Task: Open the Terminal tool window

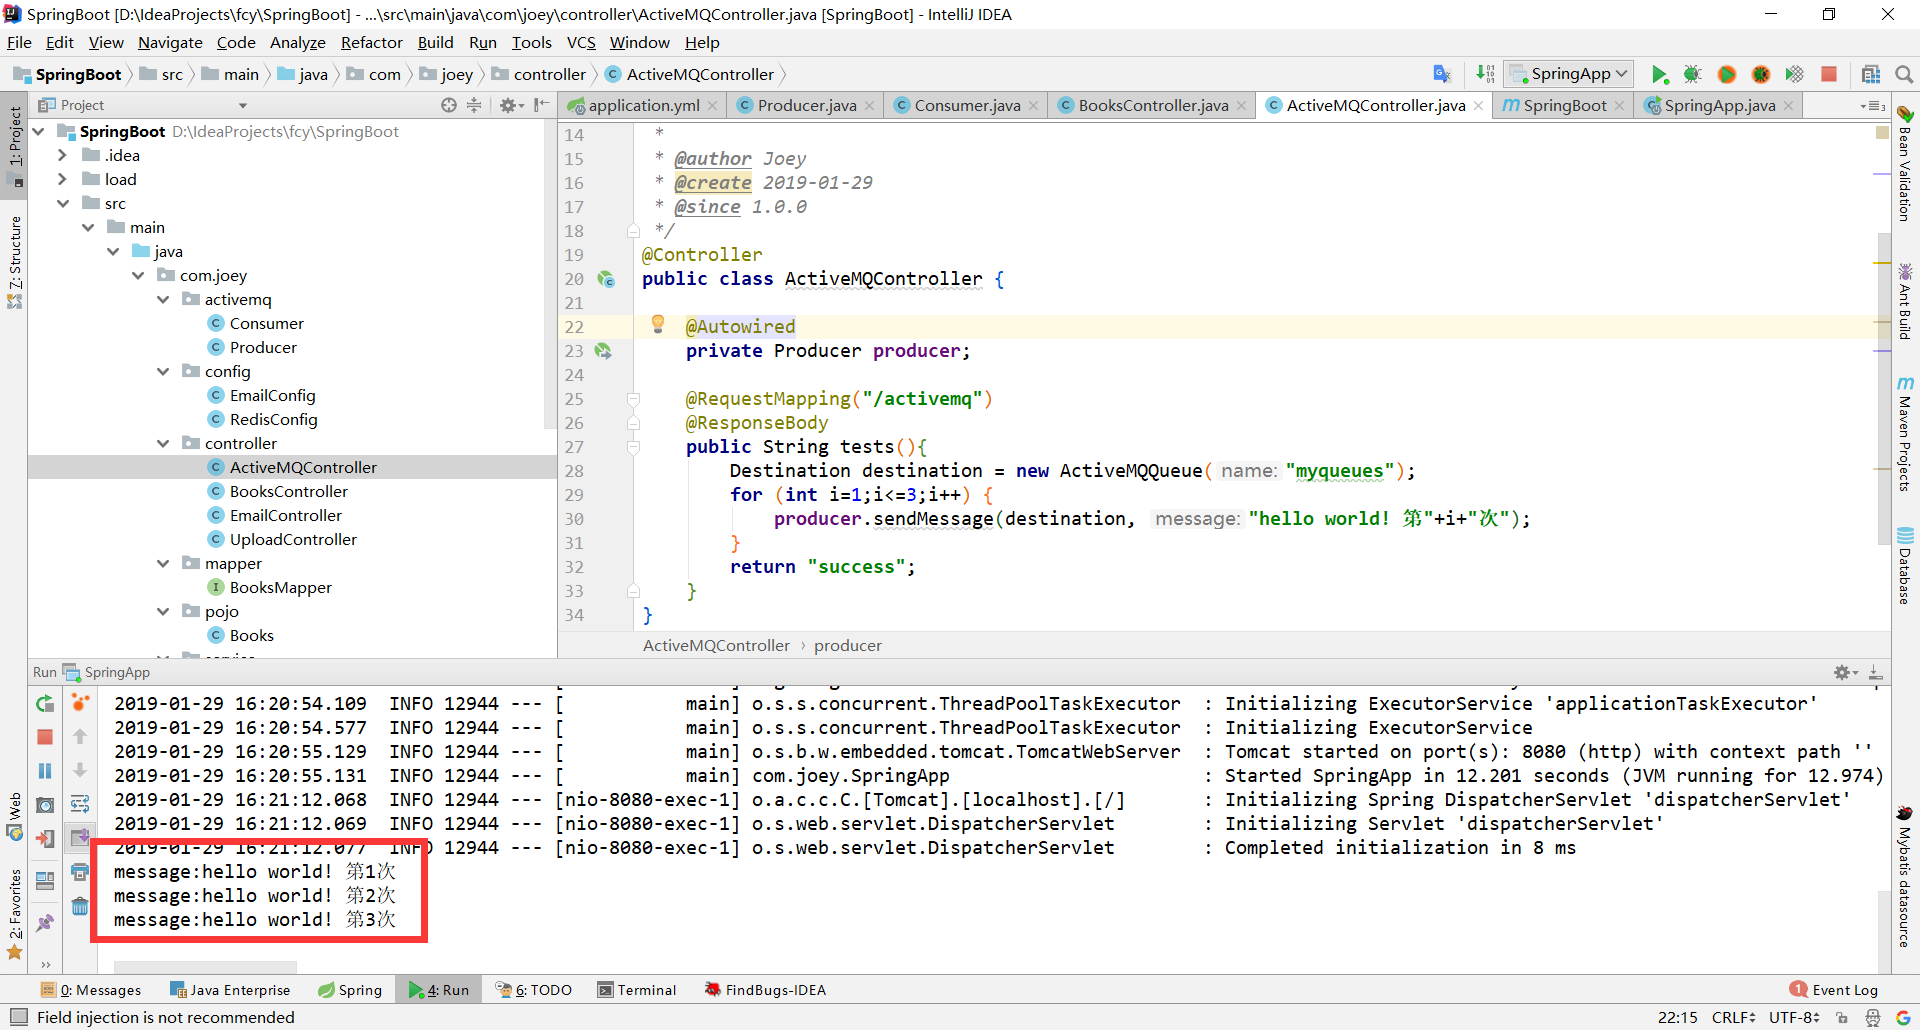Action: (637, 990)
